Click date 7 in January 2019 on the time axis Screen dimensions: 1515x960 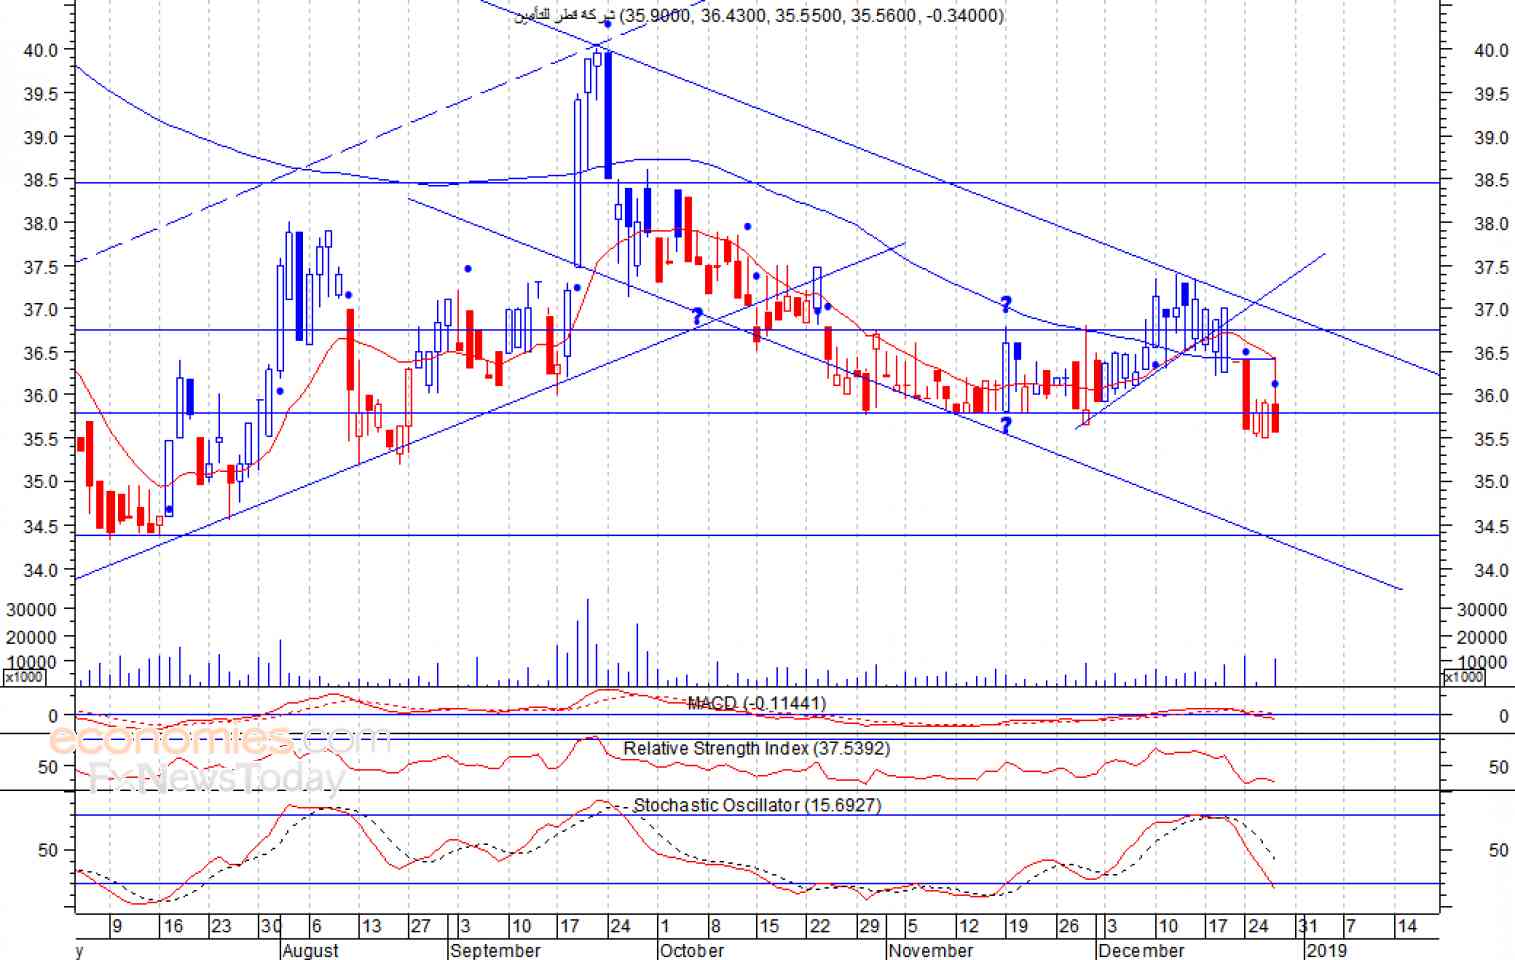point(1350,926)
